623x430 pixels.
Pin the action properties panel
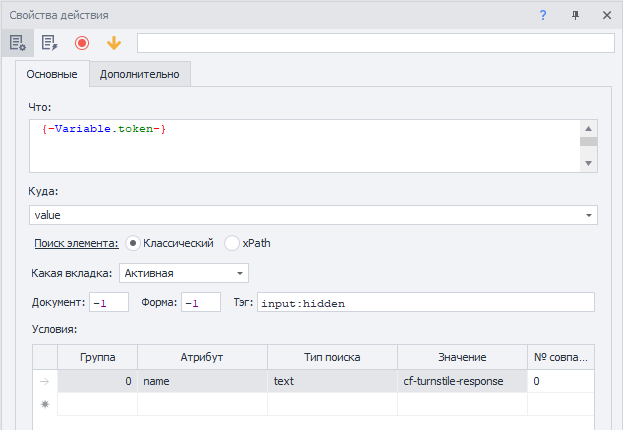(x=575, y=15)
